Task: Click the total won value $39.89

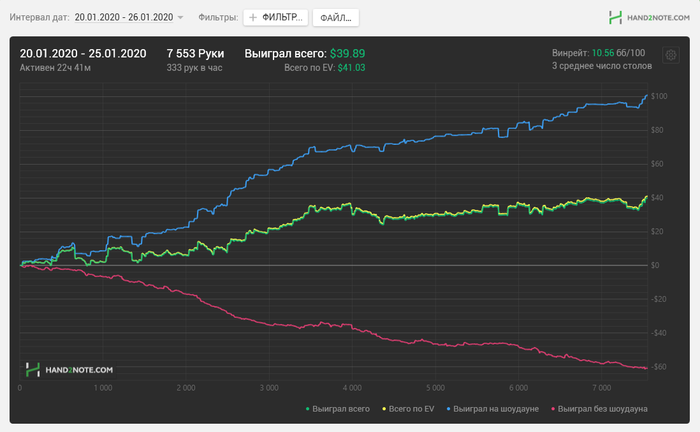Action: point(347,54)
